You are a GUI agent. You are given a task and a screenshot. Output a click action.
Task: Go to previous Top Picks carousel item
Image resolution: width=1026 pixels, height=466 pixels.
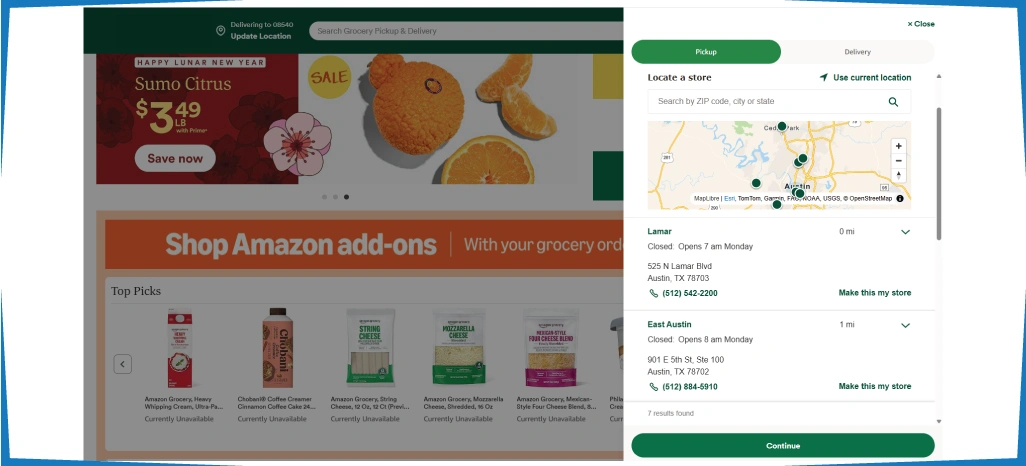(x=122, y=364)
